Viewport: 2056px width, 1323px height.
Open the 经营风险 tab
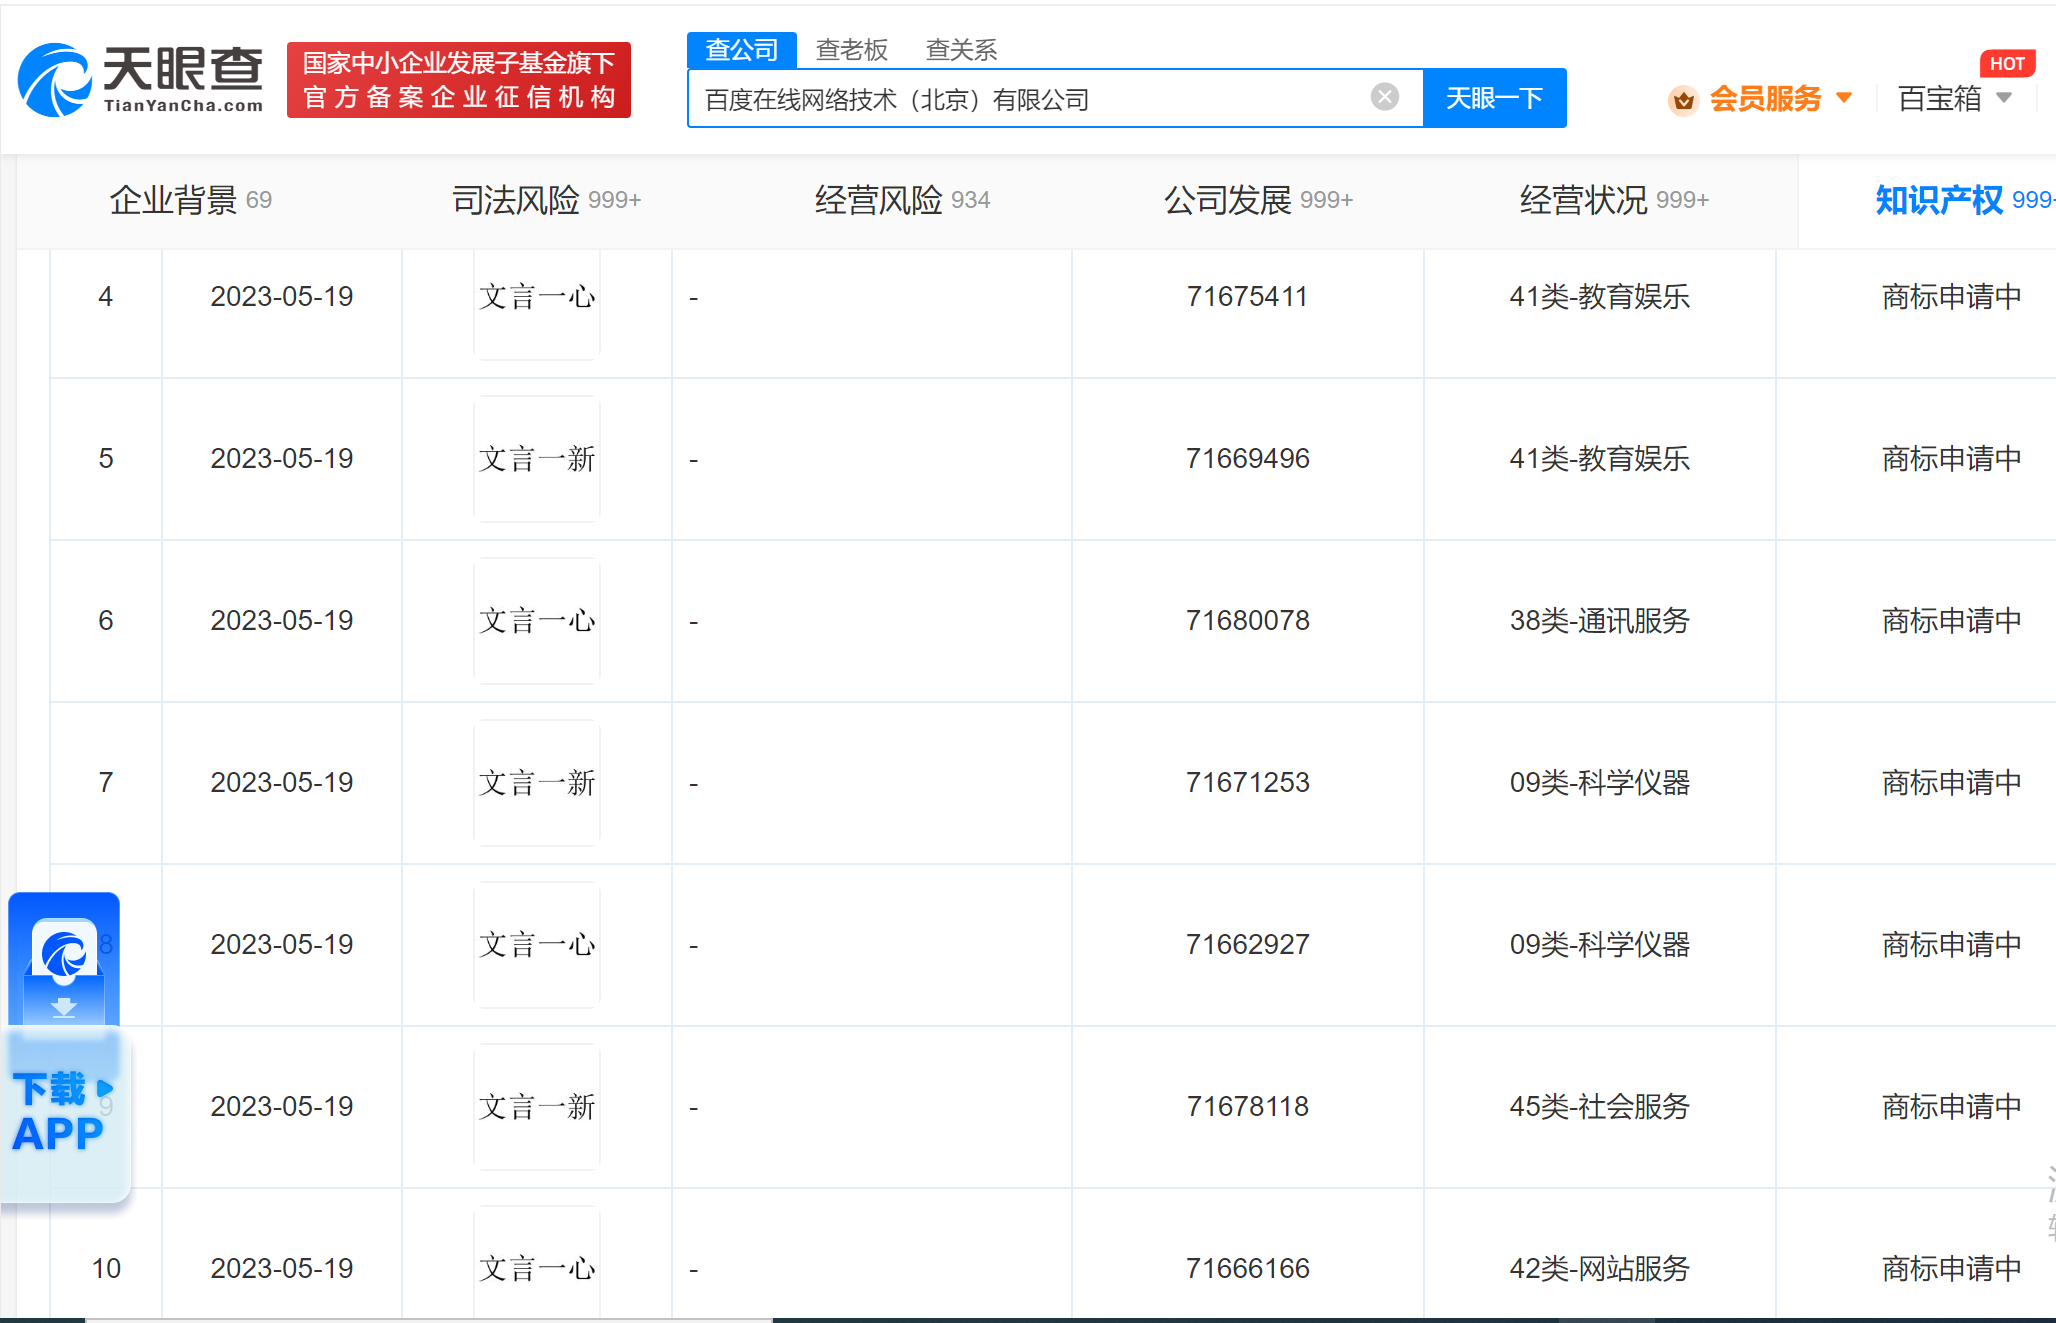coord(901,200)
